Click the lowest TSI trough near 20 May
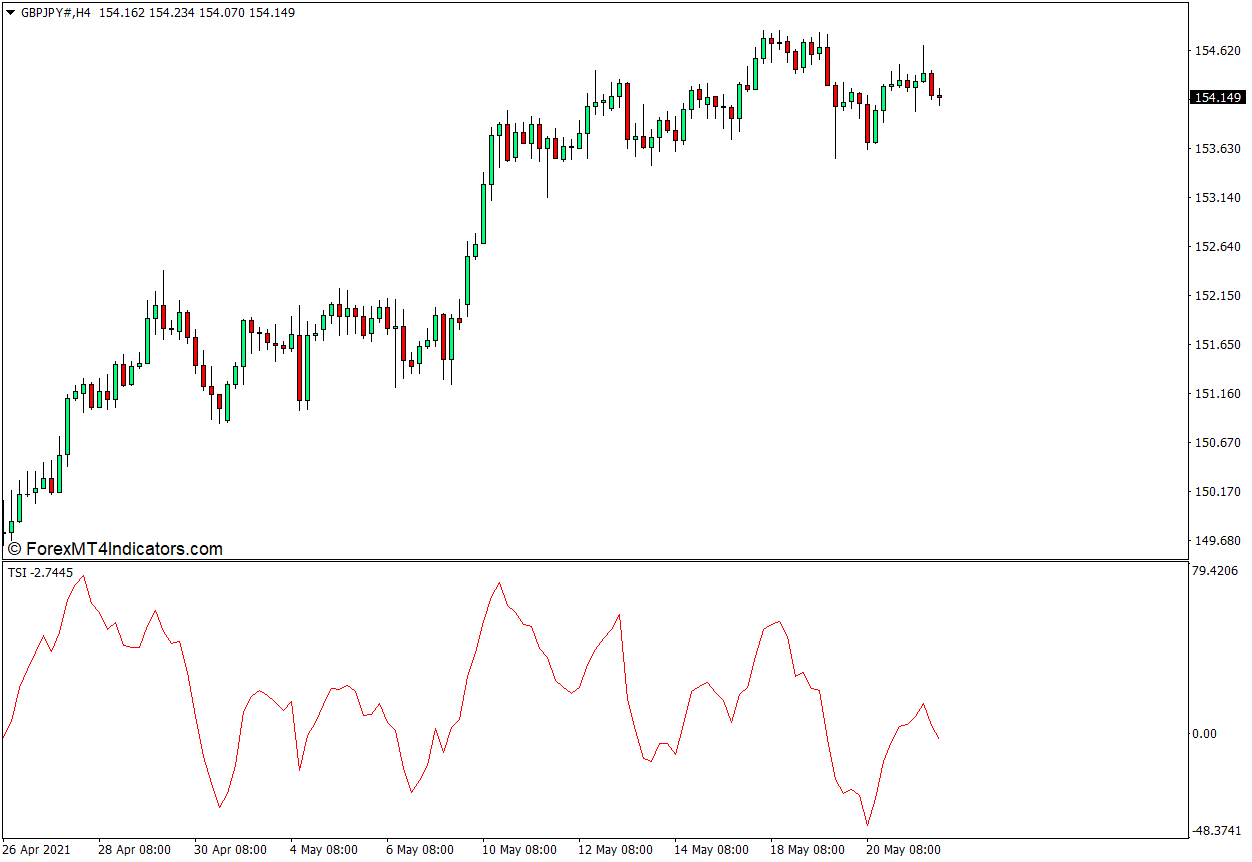 [x=867, y=825]
